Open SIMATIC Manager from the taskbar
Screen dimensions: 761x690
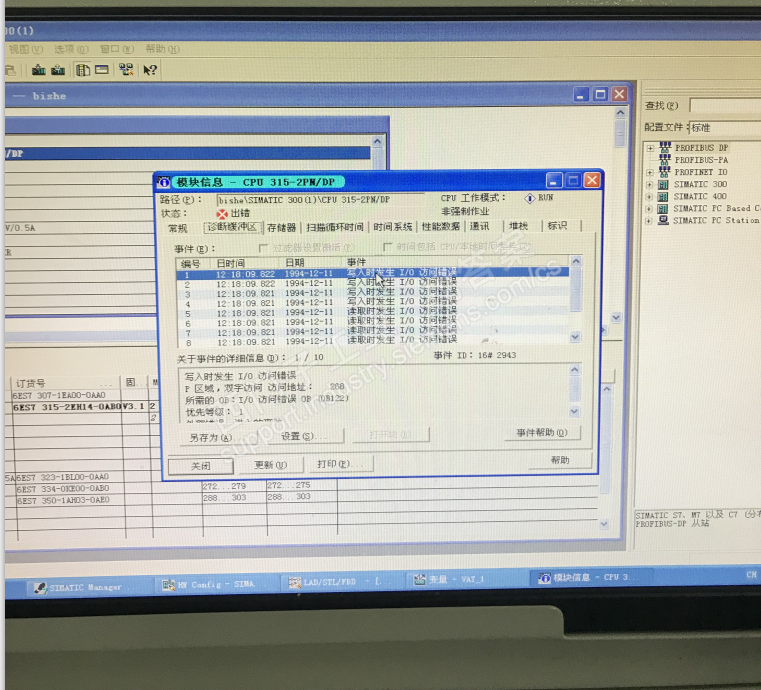click(86, 587)
